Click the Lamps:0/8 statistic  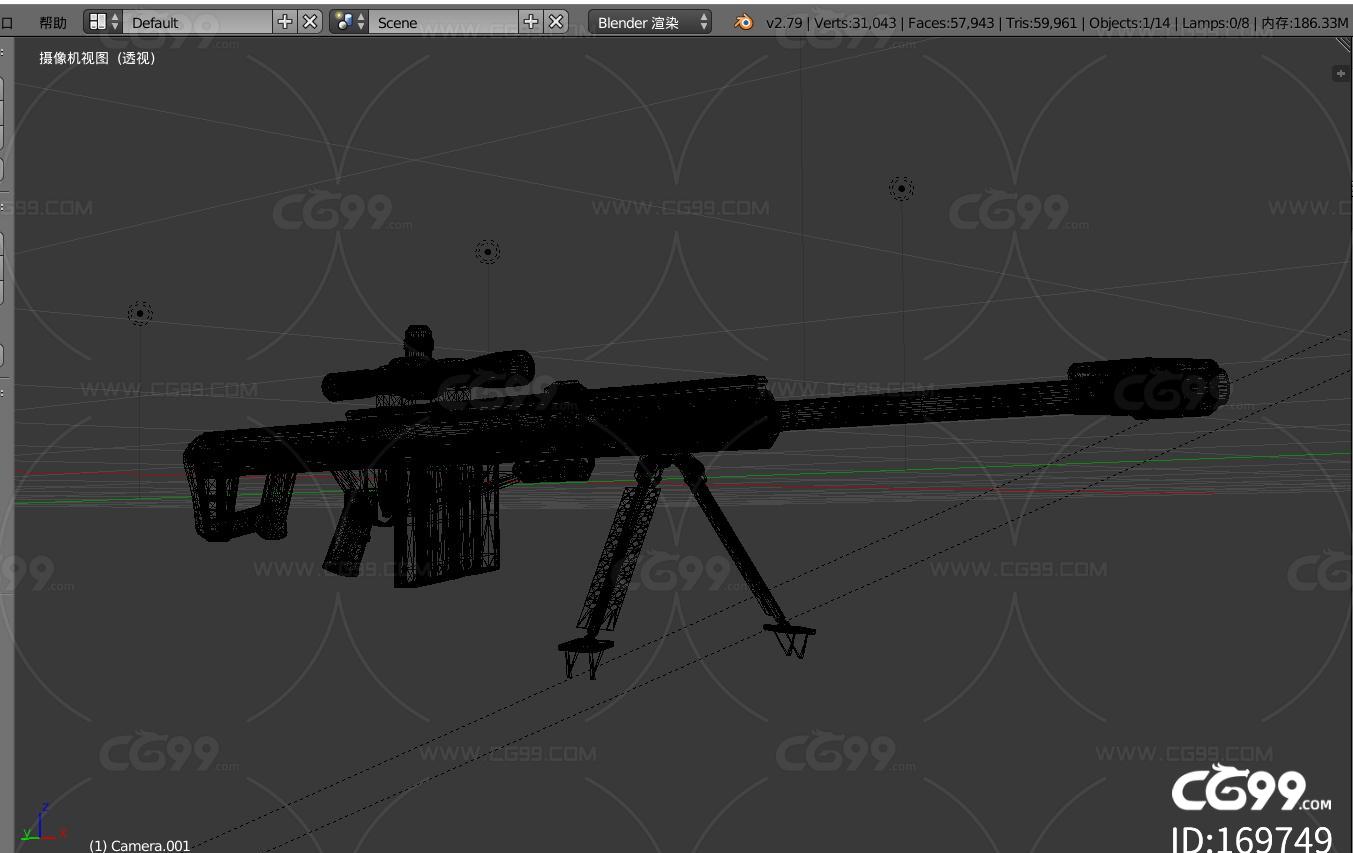[1215, 22]
